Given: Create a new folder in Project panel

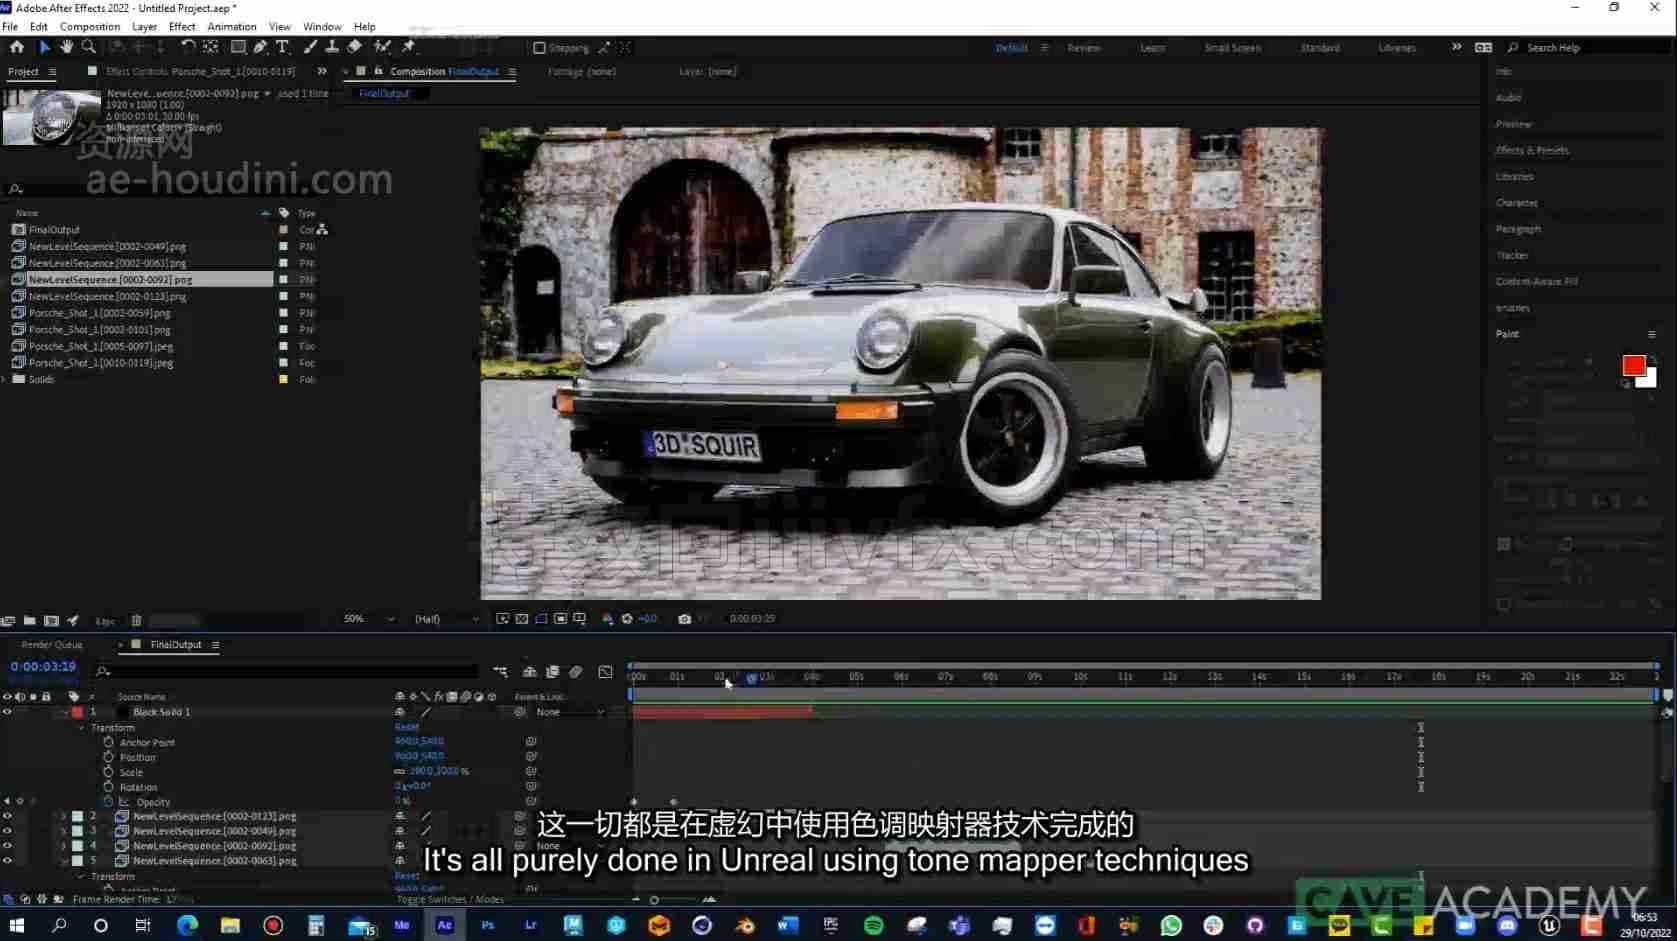Looking at the screenshot, I should [29, 621].
